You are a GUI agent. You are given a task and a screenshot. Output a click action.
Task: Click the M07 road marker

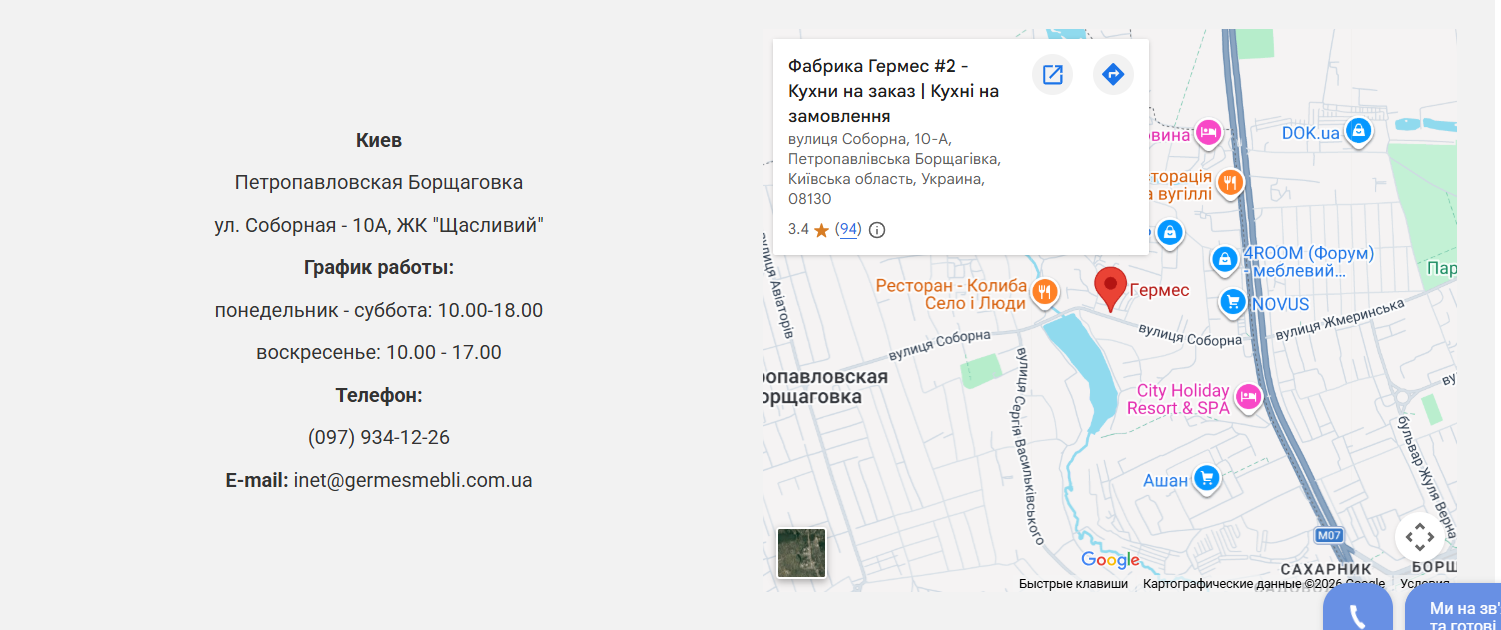[1329, 535]
